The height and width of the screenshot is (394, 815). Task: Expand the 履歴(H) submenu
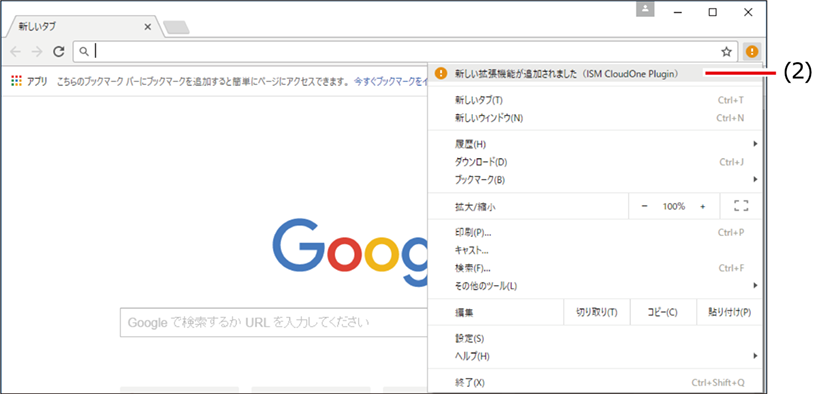tap(595, 144)
